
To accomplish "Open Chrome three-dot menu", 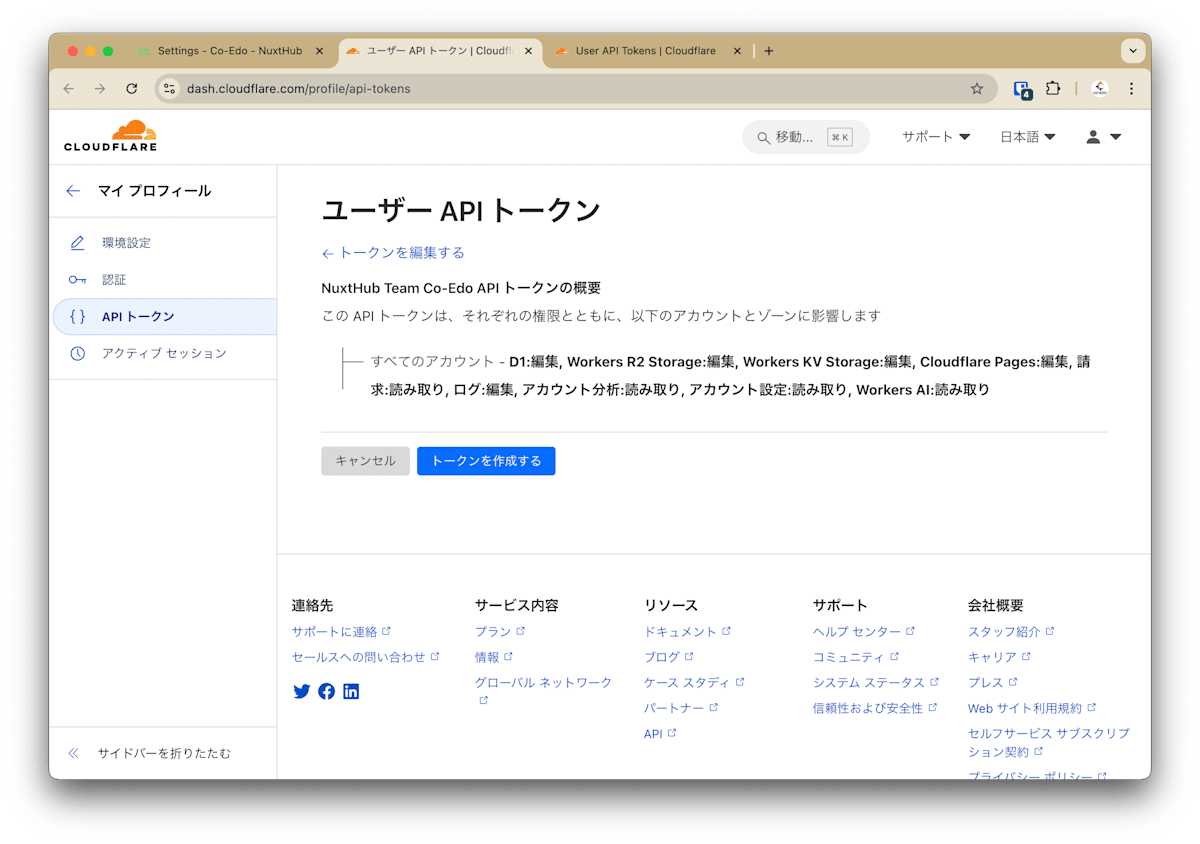I will pyautogui.click(x=1131, y=89).
